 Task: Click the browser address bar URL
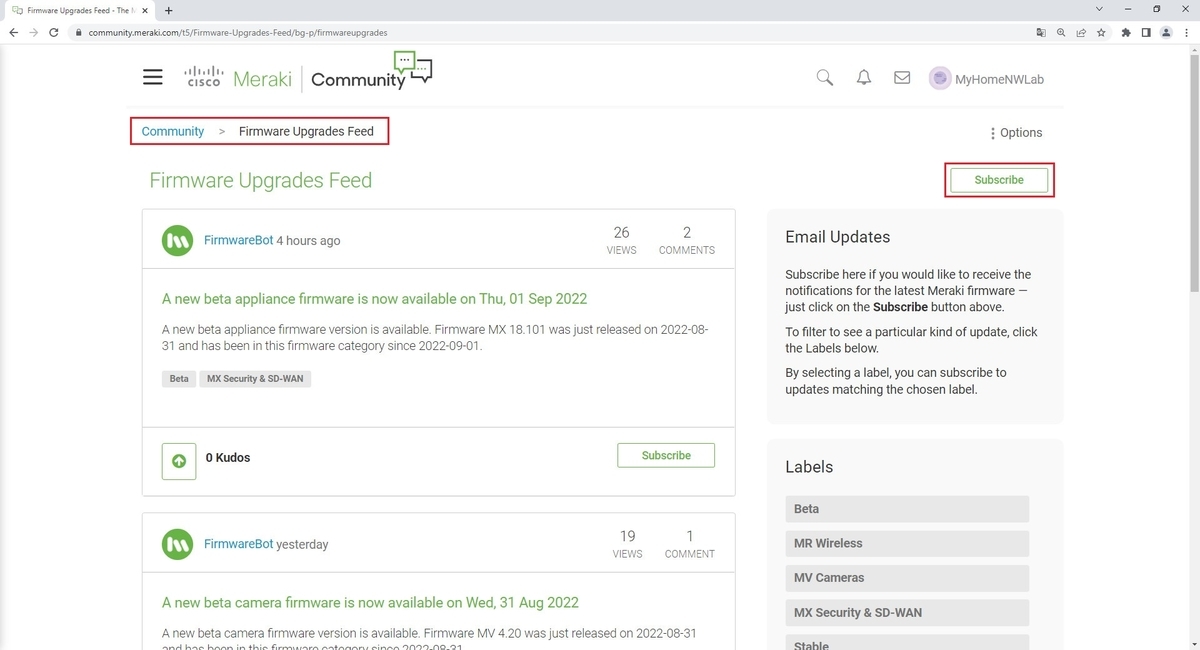coord(238,32)
